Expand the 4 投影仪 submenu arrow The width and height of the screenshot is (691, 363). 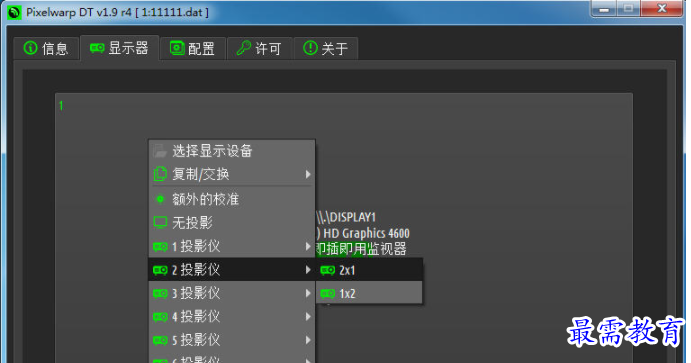click(308, 316)
